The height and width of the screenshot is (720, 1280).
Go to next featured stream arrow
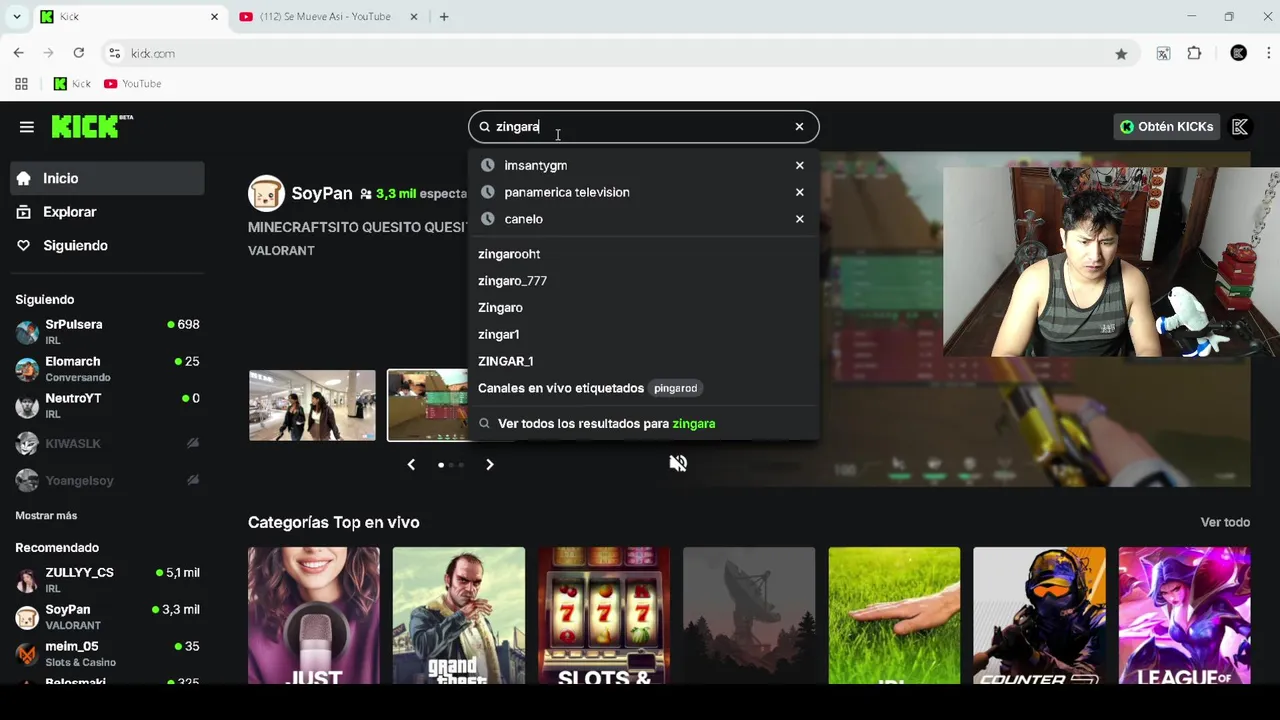[490, 465]
